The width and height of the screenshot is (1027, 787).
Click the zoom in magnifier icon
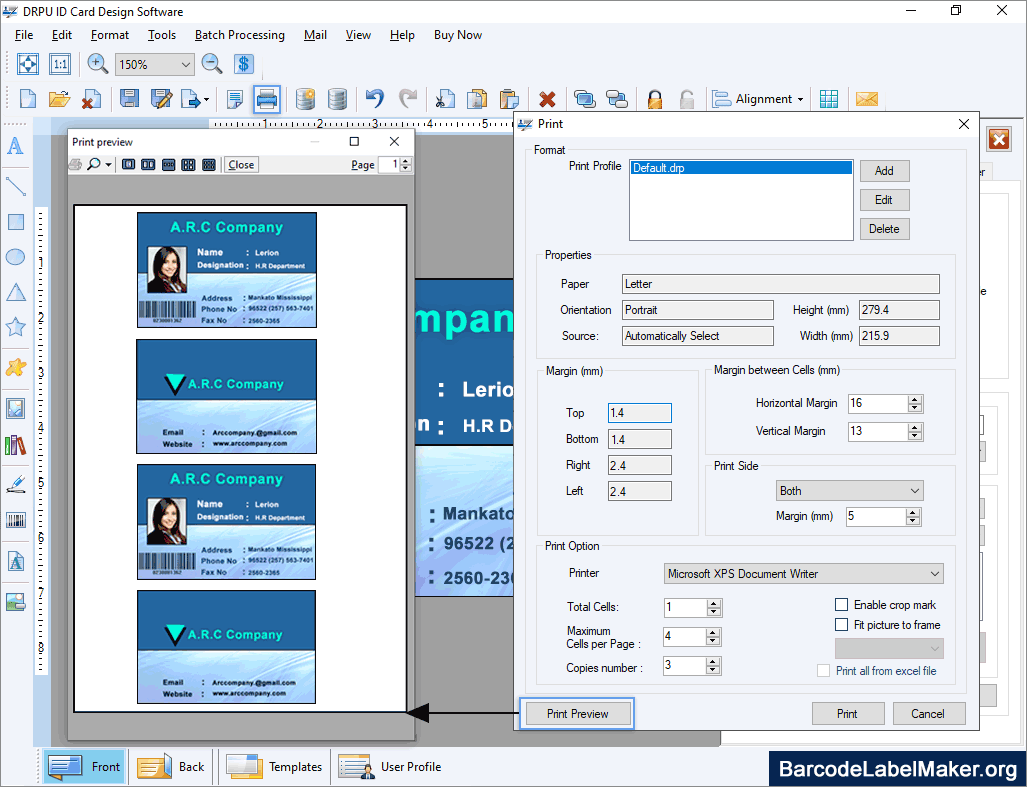click(98, 64)
